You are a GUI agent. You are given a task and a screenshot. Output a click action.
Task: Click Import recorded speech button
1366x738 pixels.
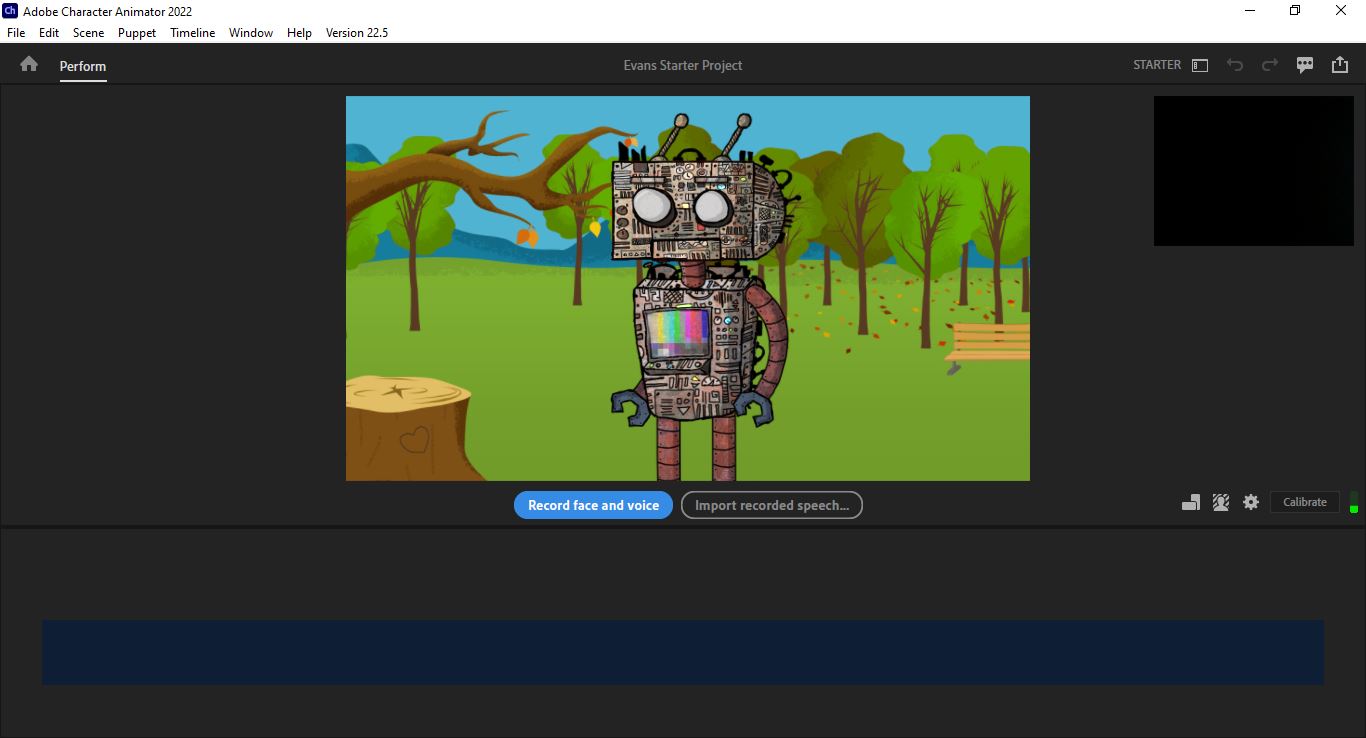pos(772,505)
